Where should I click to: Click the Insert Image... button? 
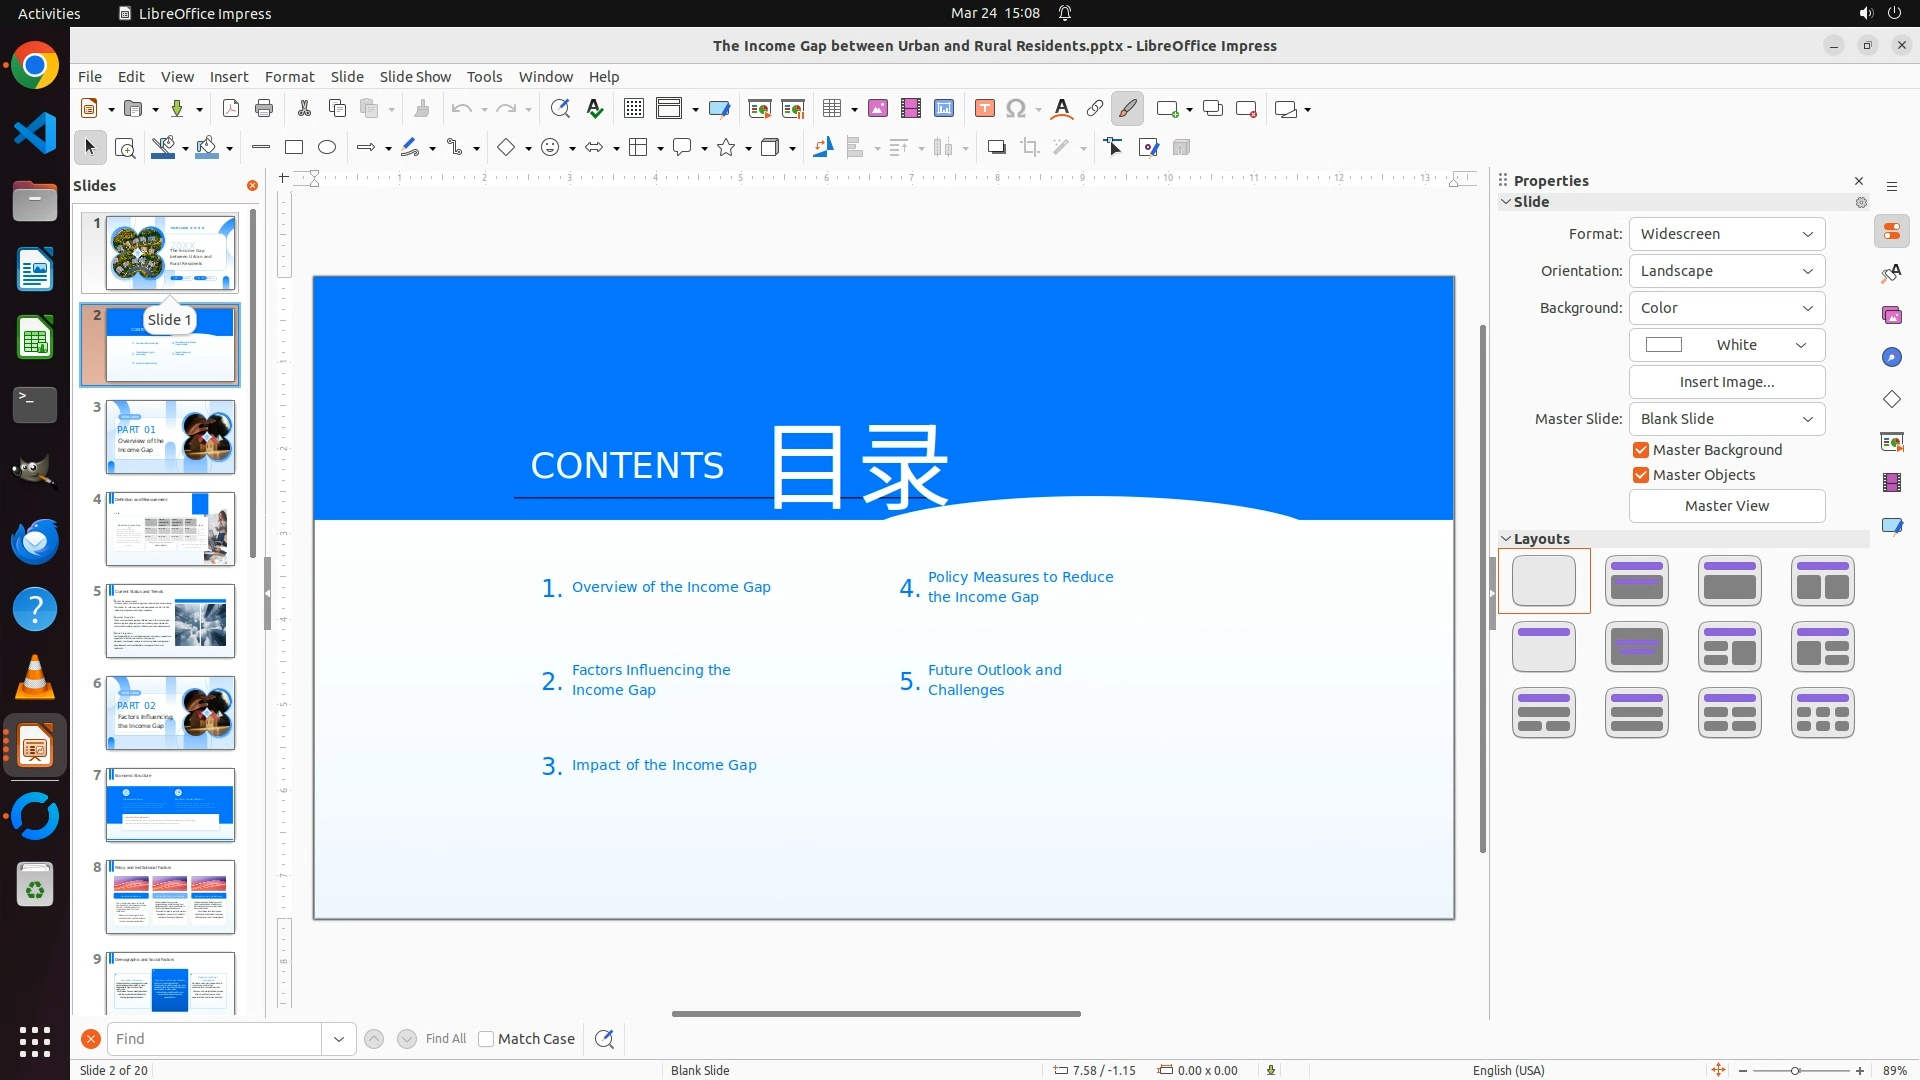point(1726,382)
